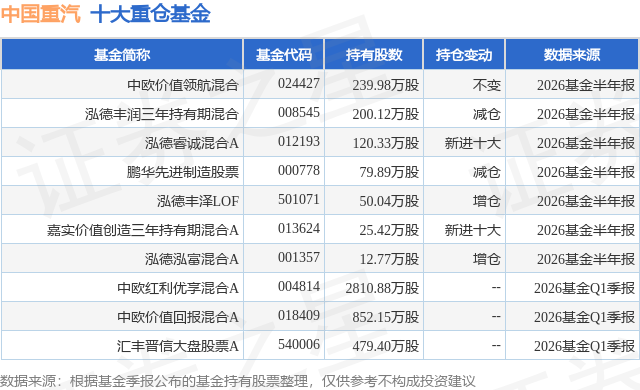
Task: Click the 852.15万股 holdings cell
Action: [x=386, y=317]
